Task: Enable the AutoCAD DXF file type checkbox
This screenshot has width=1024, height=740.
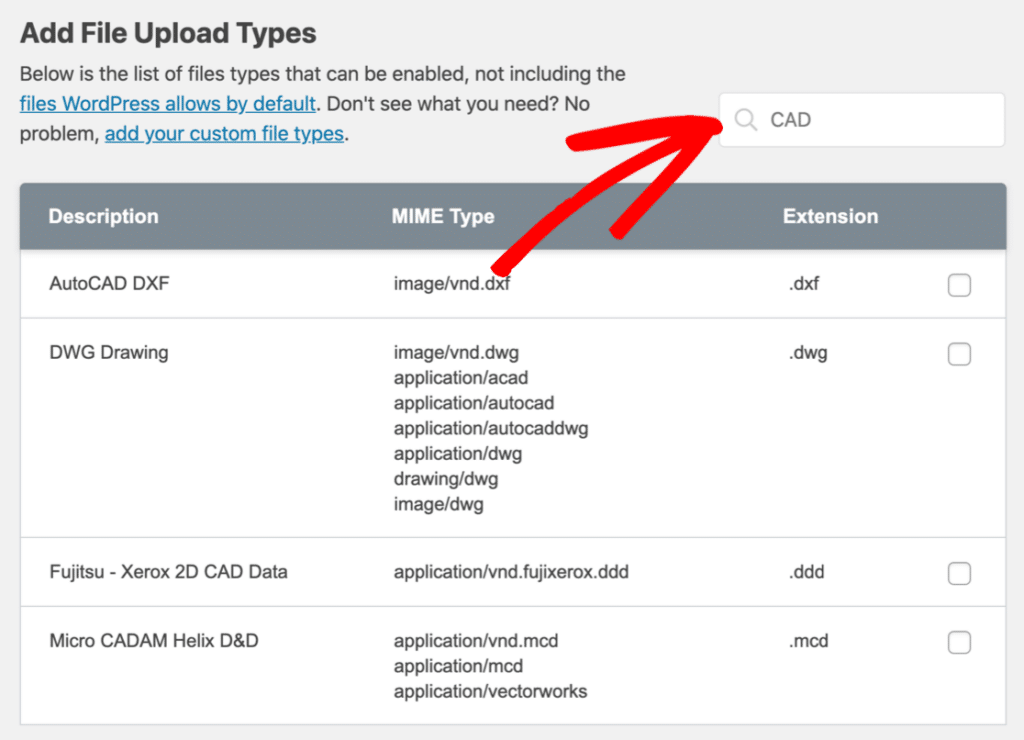Action: (959, 285)
